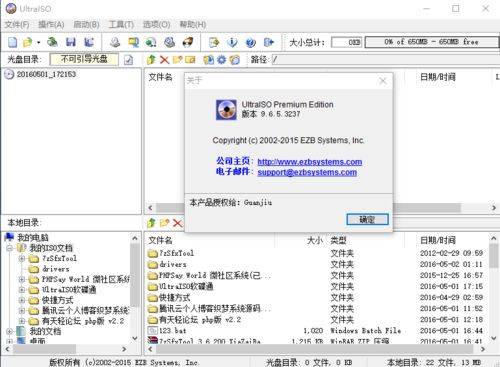The height and width of the screenshot is (367, 500).
Task: Click the green disc Open CD/DVD icon
Action: [52, 42]
